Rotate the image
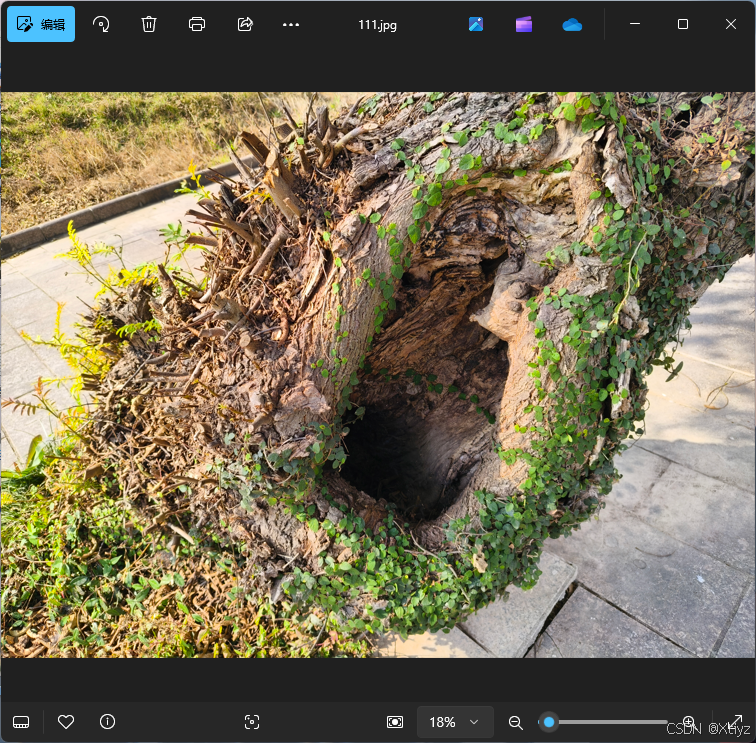The width and height of the screenshot is (756, 743). pyautogui.click(x=101, y=24)
